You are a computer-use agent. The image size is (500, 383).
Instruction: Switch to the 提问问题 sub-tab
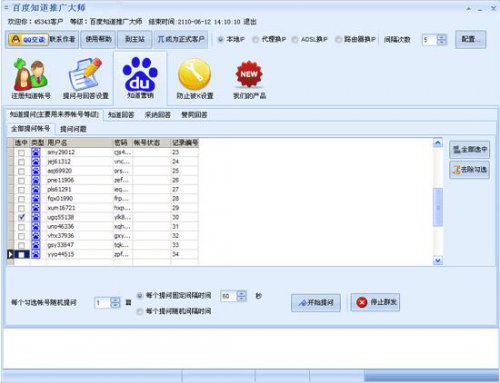point(73,129)
